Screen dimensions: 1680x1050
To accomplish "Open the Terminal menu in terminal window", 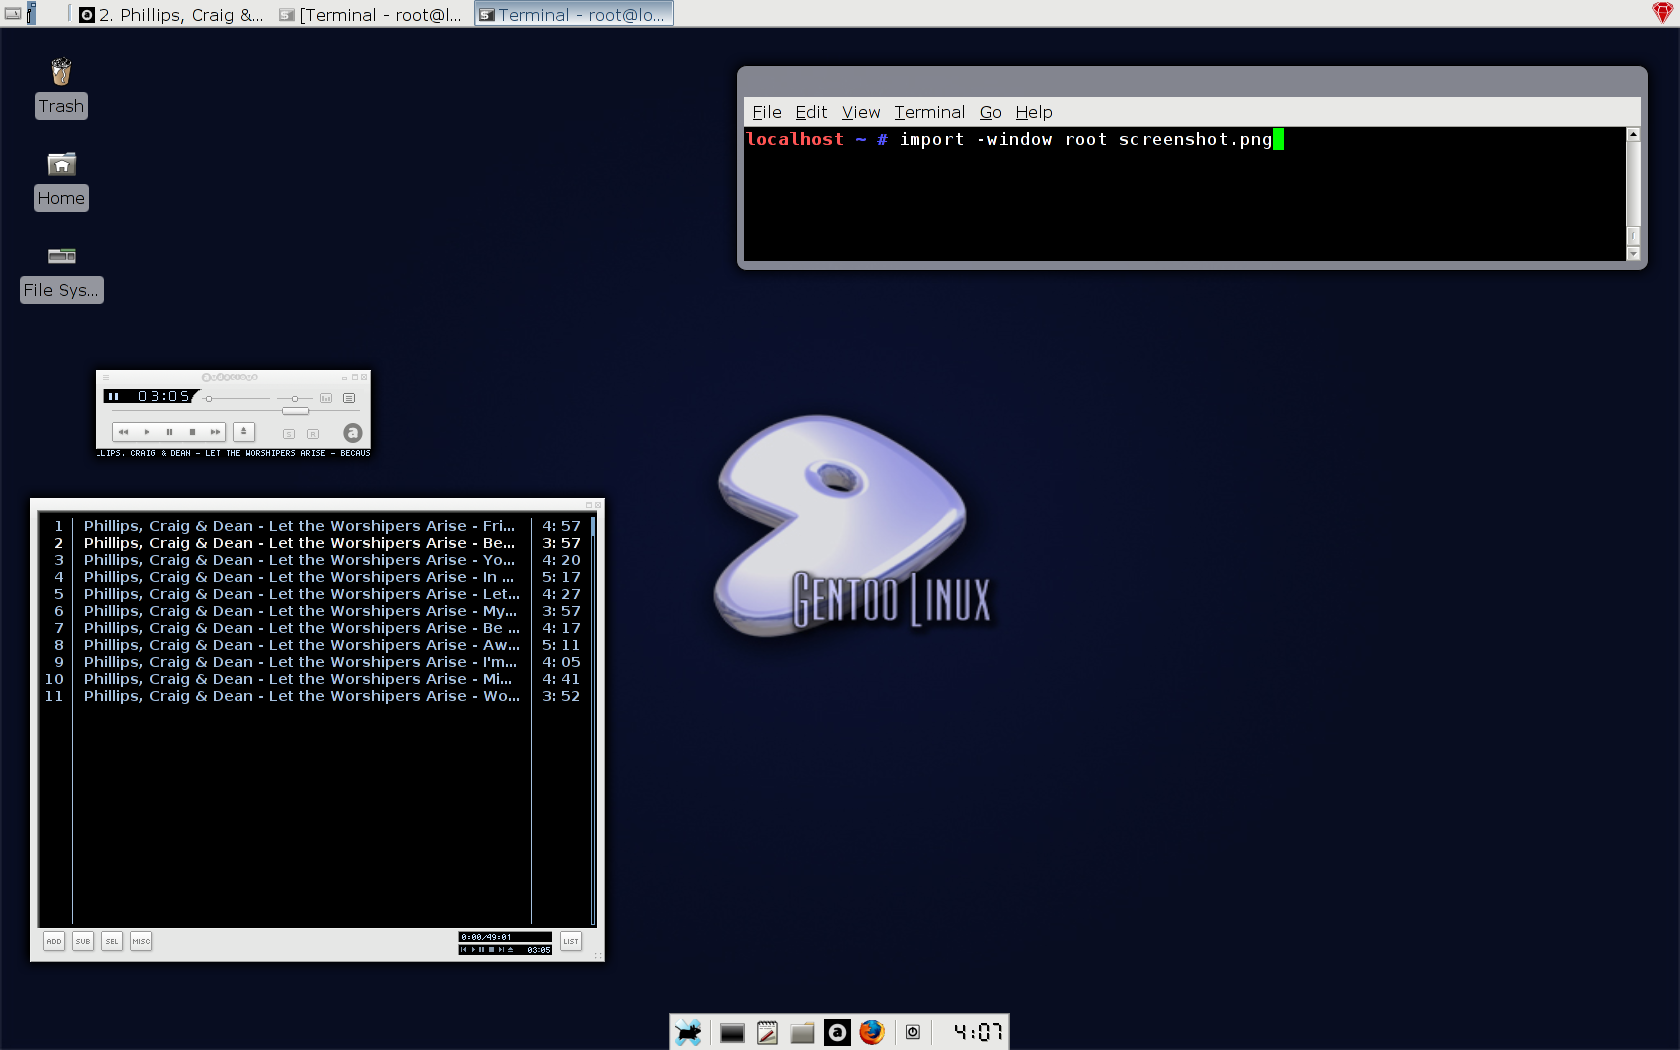I will point(929,112).
